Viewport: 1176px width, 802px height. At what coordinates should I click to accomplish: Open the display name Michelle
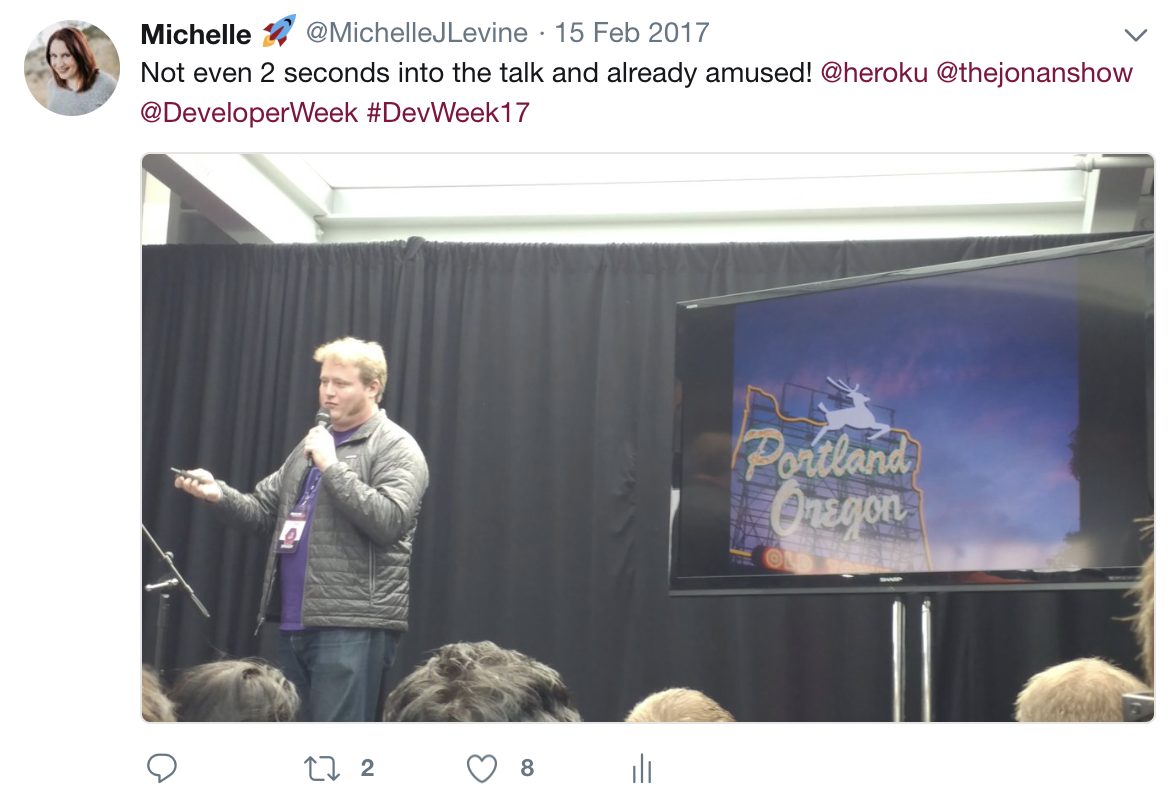click(x=196, y=35)
